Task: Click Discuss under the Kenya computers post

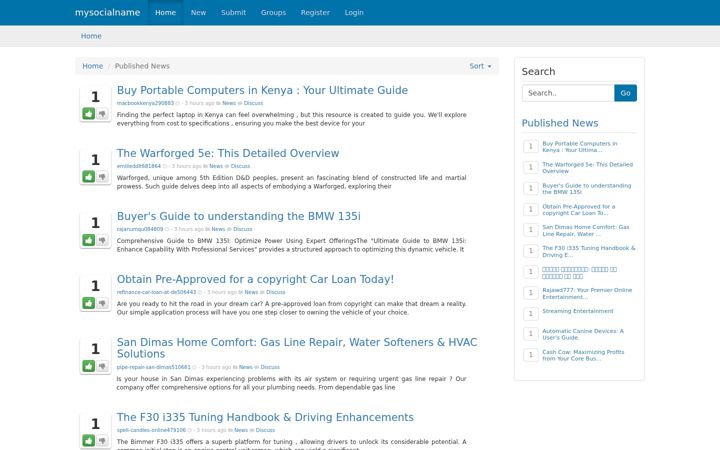Action: click(x=253, y=103)
